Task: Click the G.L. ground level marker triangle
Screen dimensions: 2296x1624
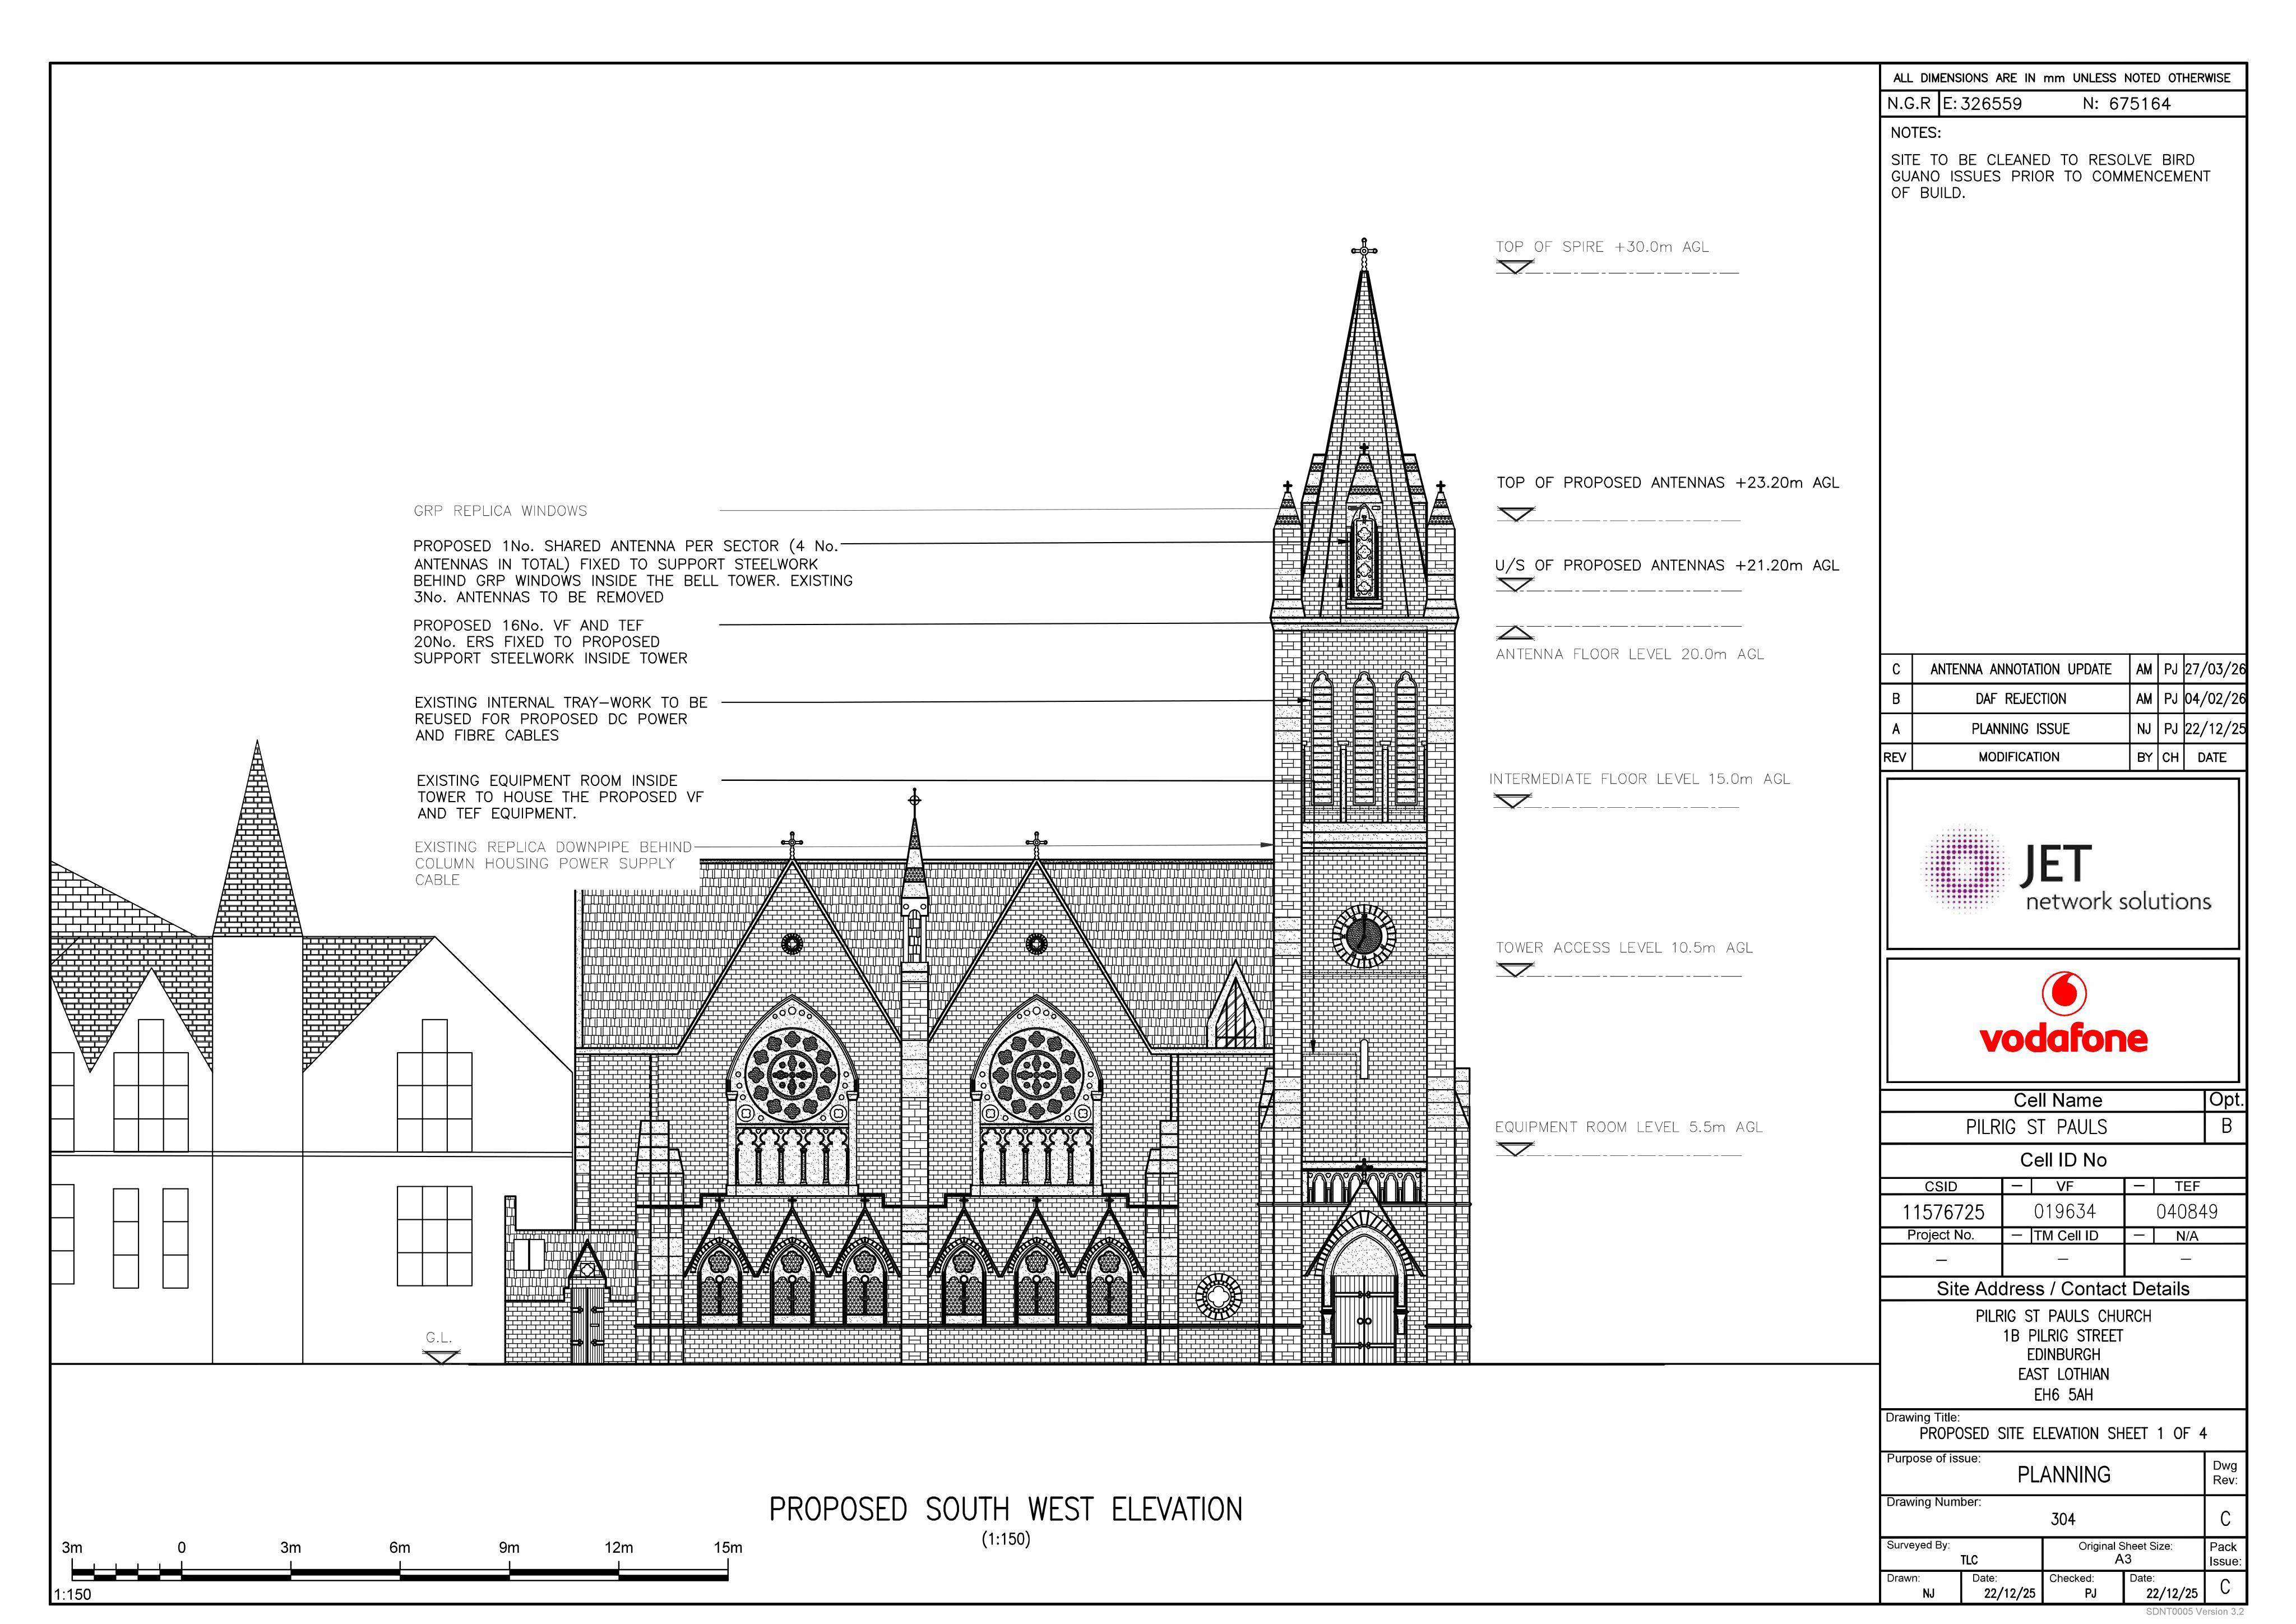Action: (441, 1357)
